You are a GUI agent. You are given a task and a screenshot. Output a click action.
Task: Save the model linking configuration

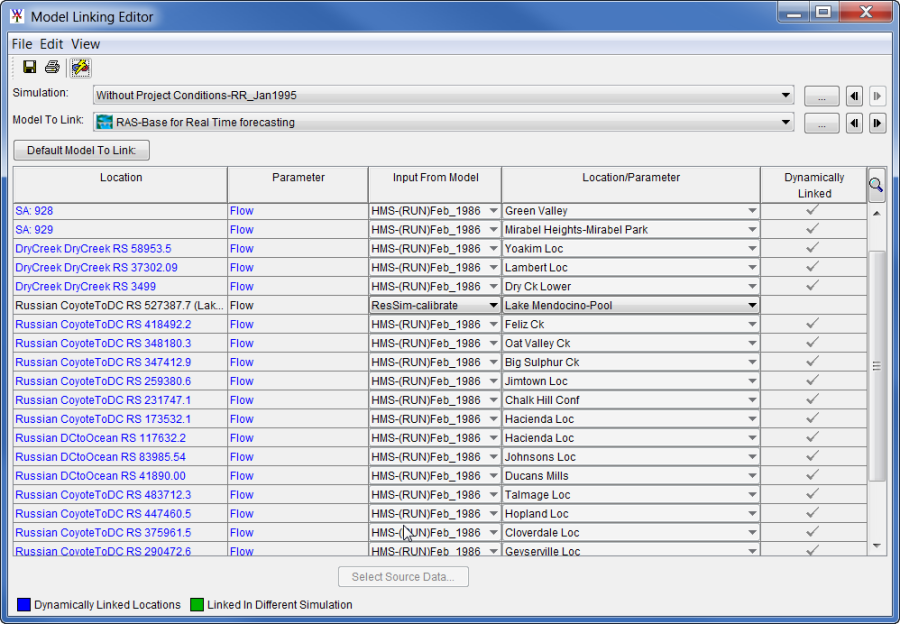[x=29, y=67]
